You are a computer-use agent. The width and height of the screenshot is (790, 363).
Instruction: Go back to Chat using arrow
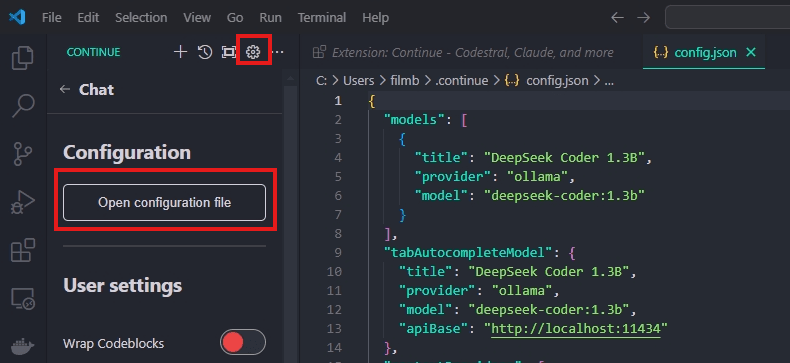(64, 90)
